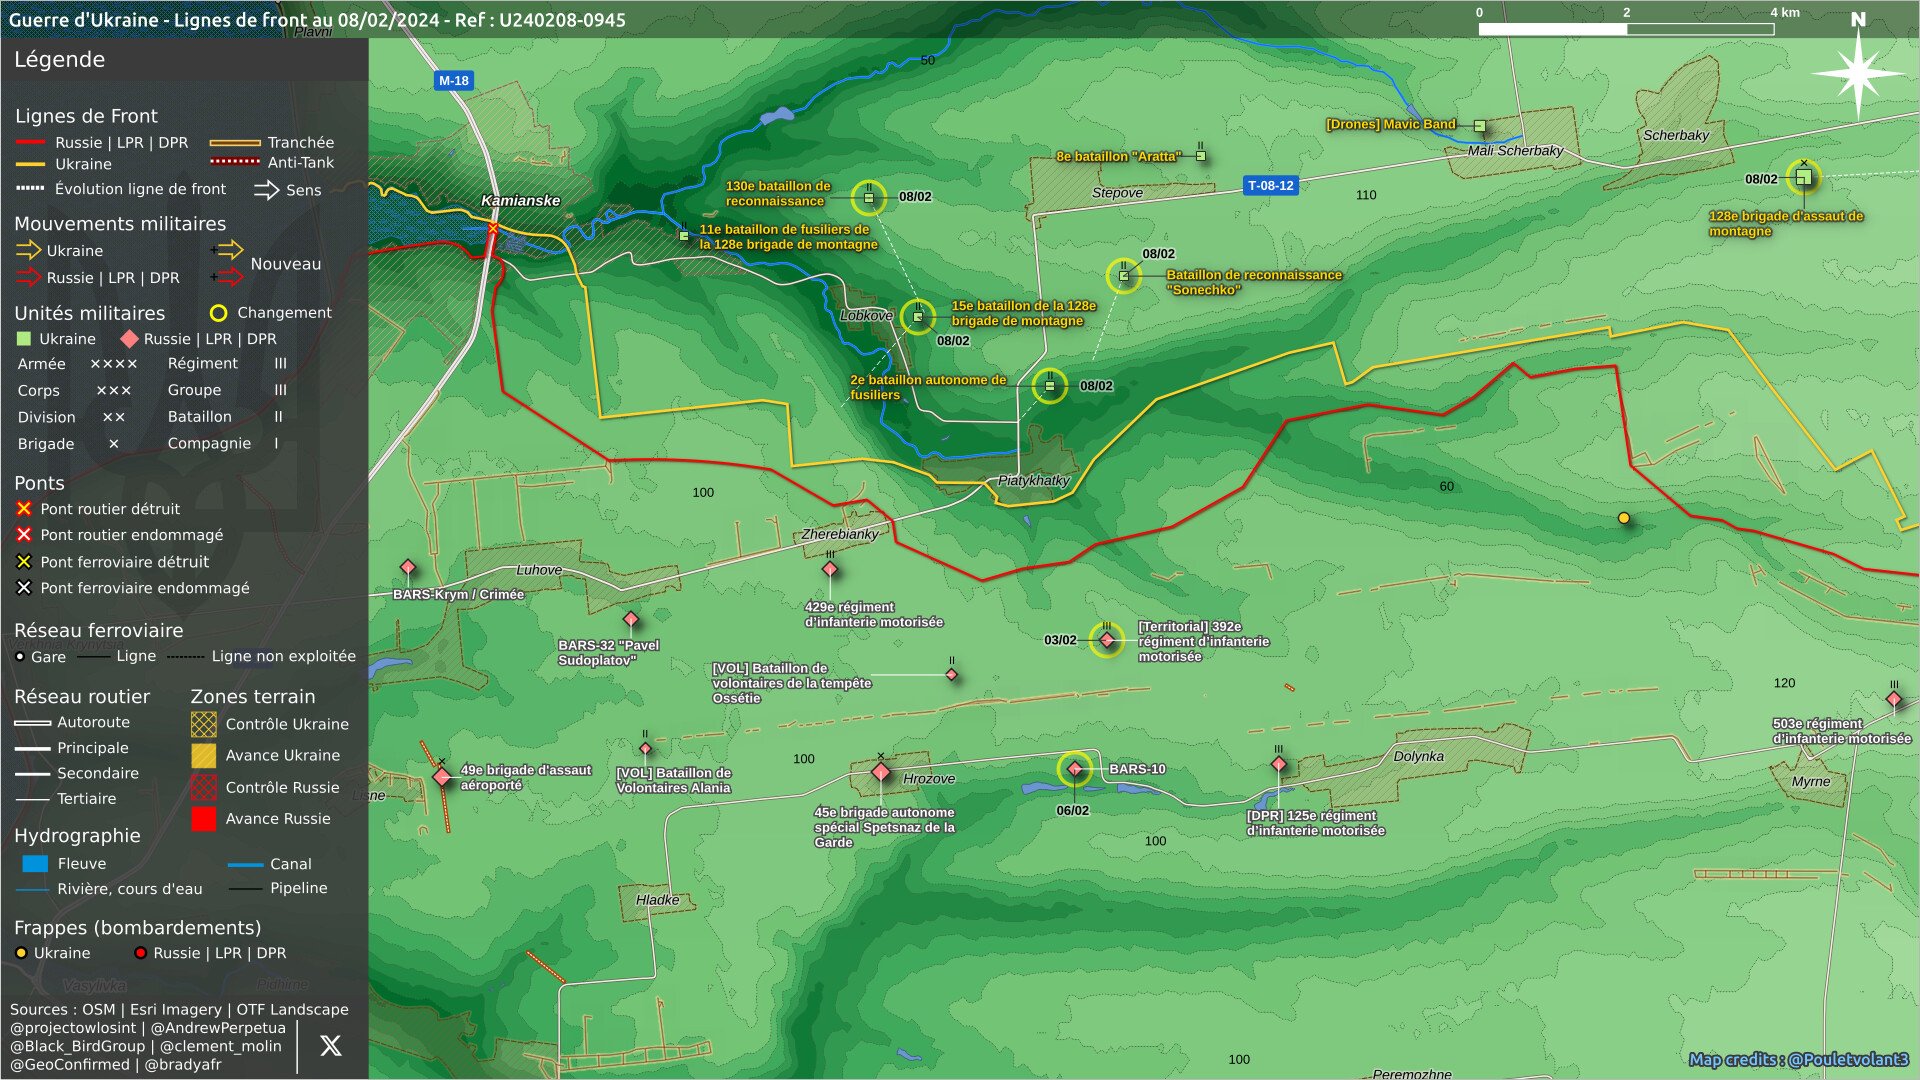Click the Bataillon de Volontaires Alania diamond
The height and width of the screenshot is (1080, 1920).
click(645, 748)
